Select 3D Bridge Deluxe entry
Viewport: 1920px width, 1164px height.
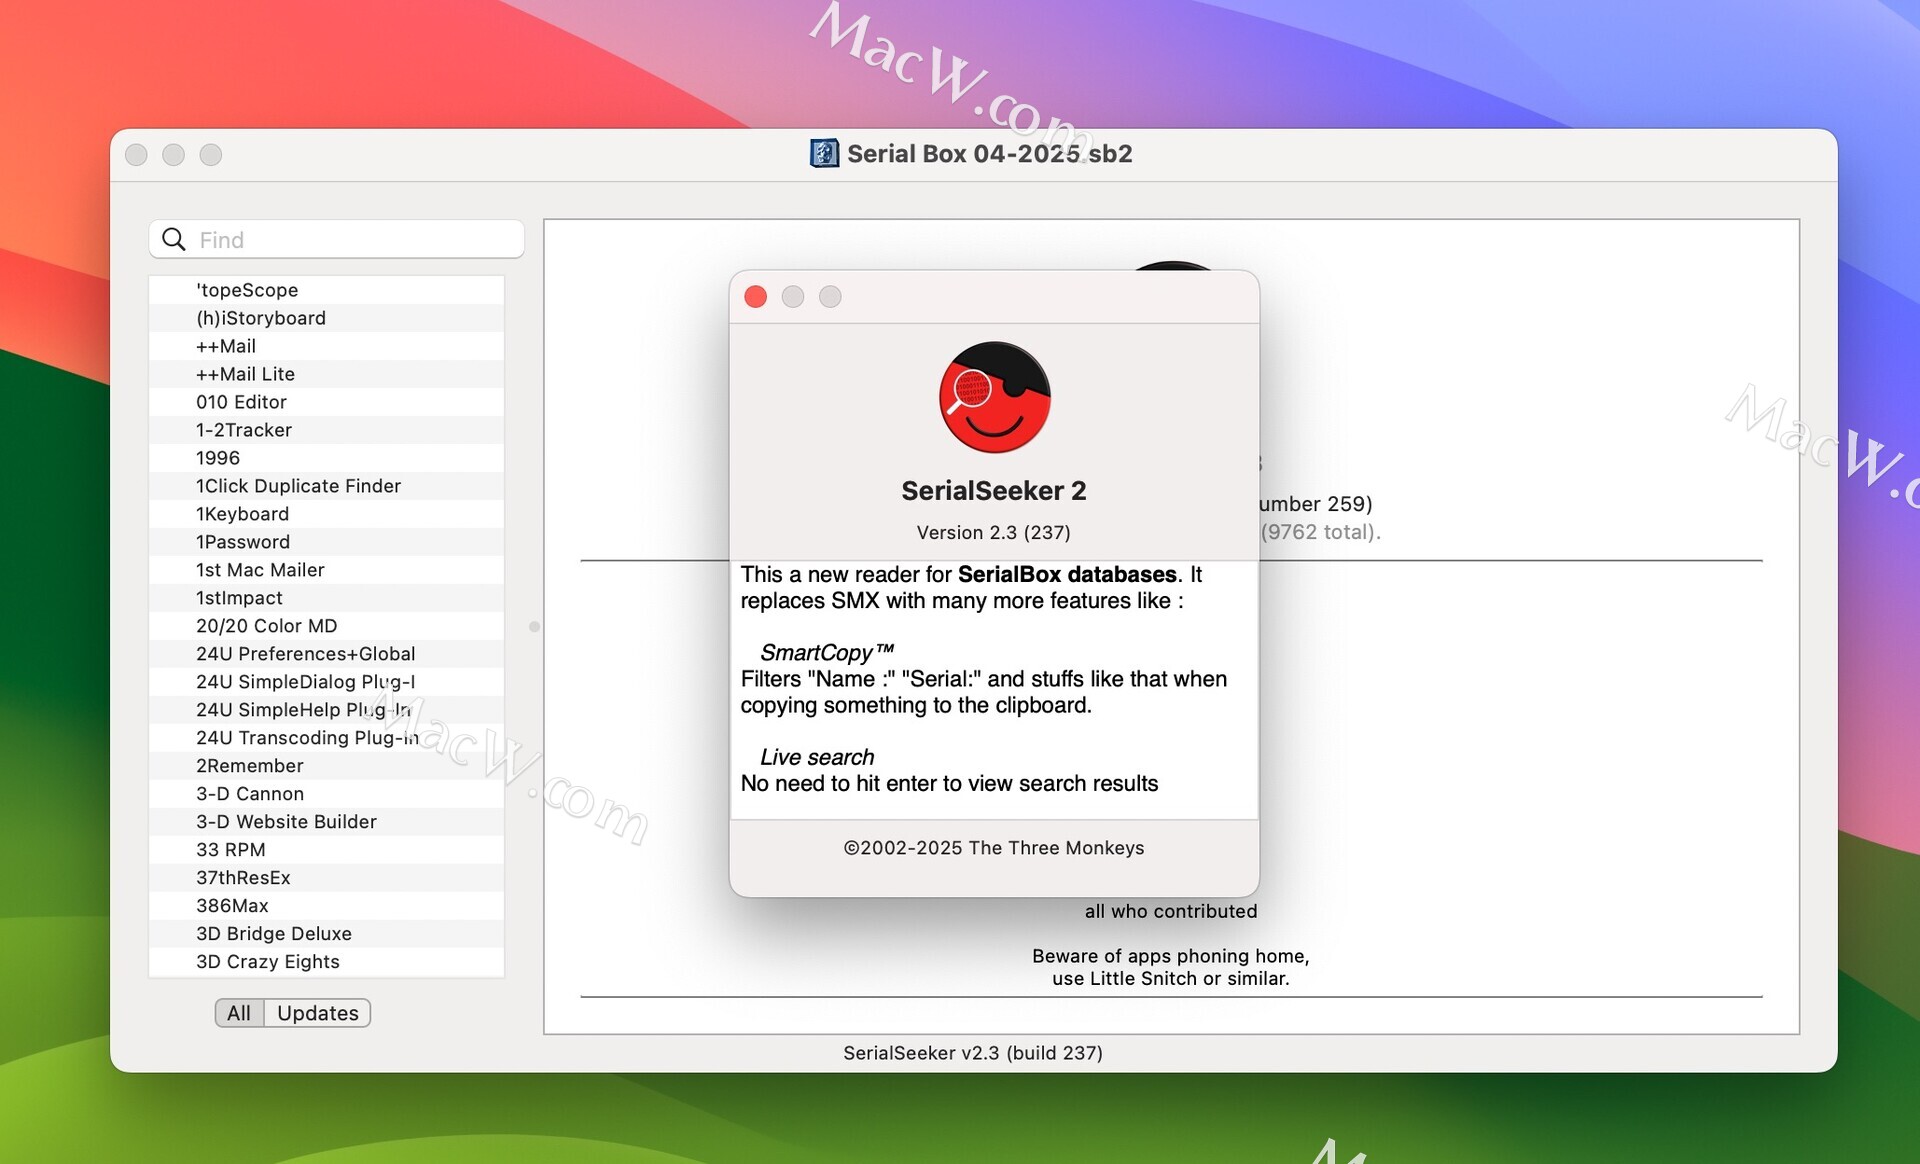point(326,934)
